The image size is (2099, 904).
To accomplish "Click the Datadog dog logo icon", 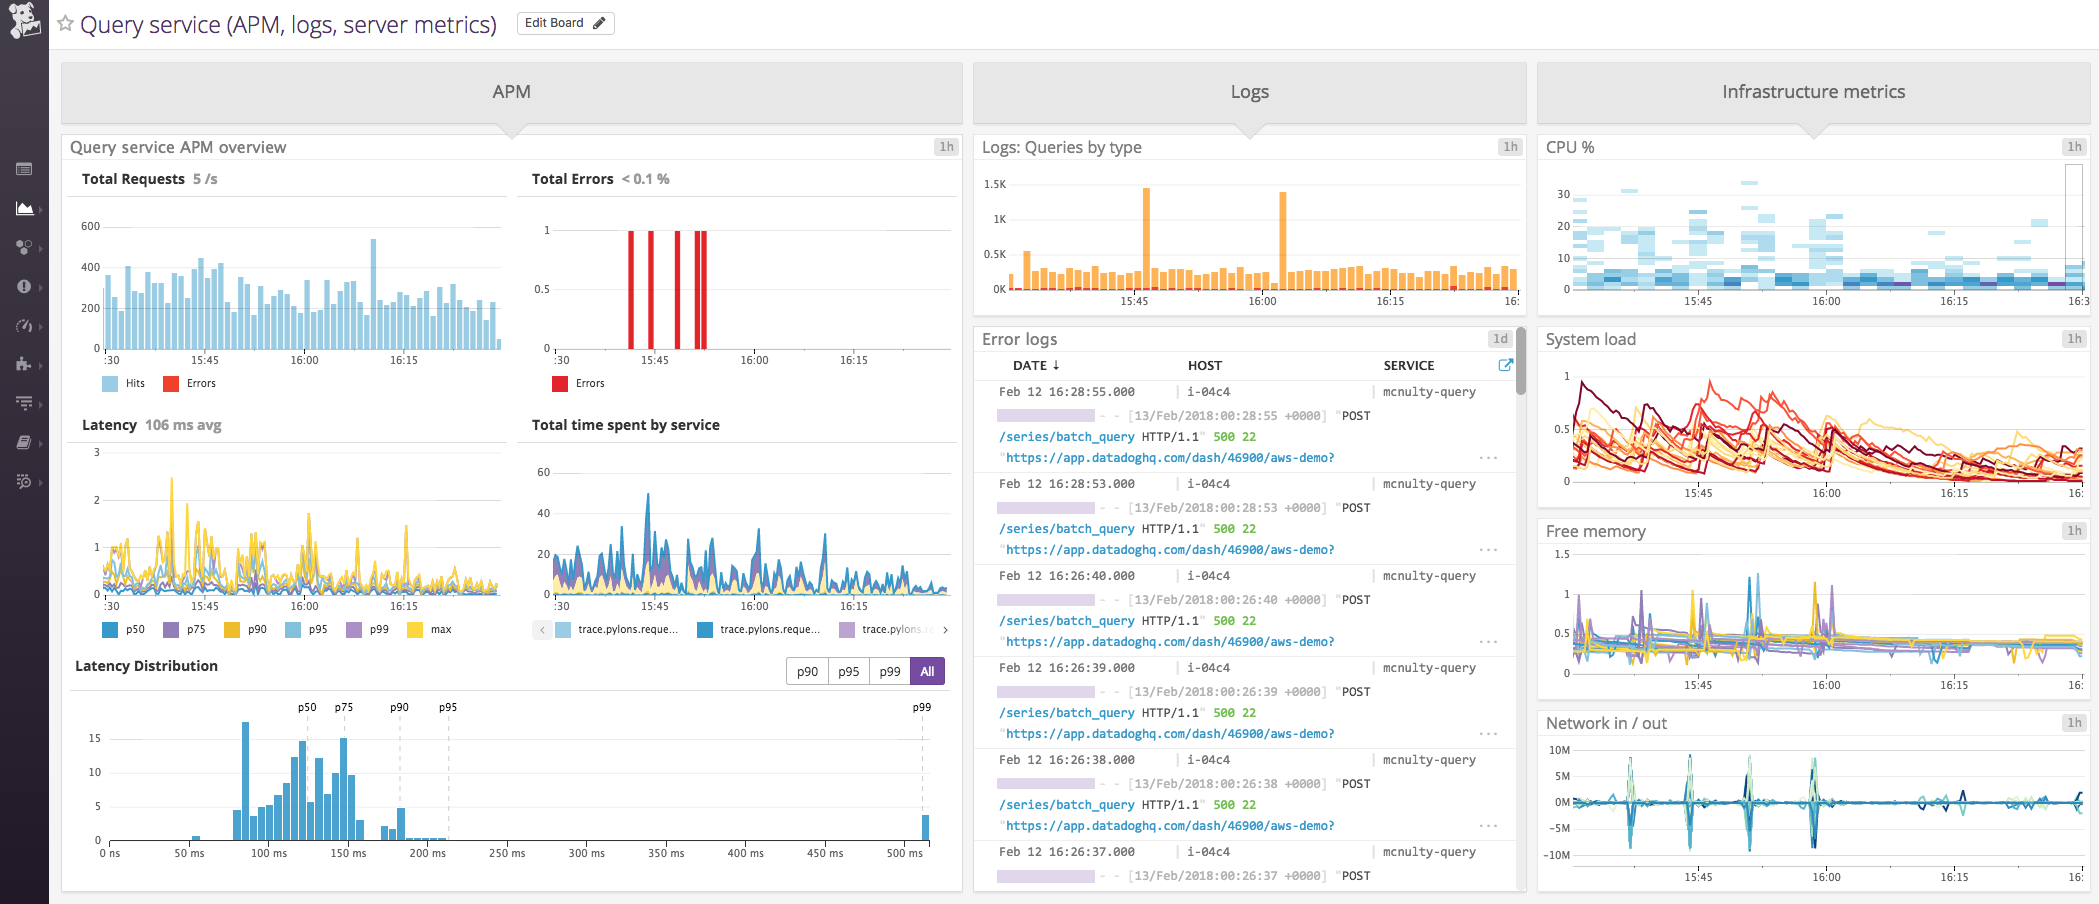I will click(x=25, y=20).
